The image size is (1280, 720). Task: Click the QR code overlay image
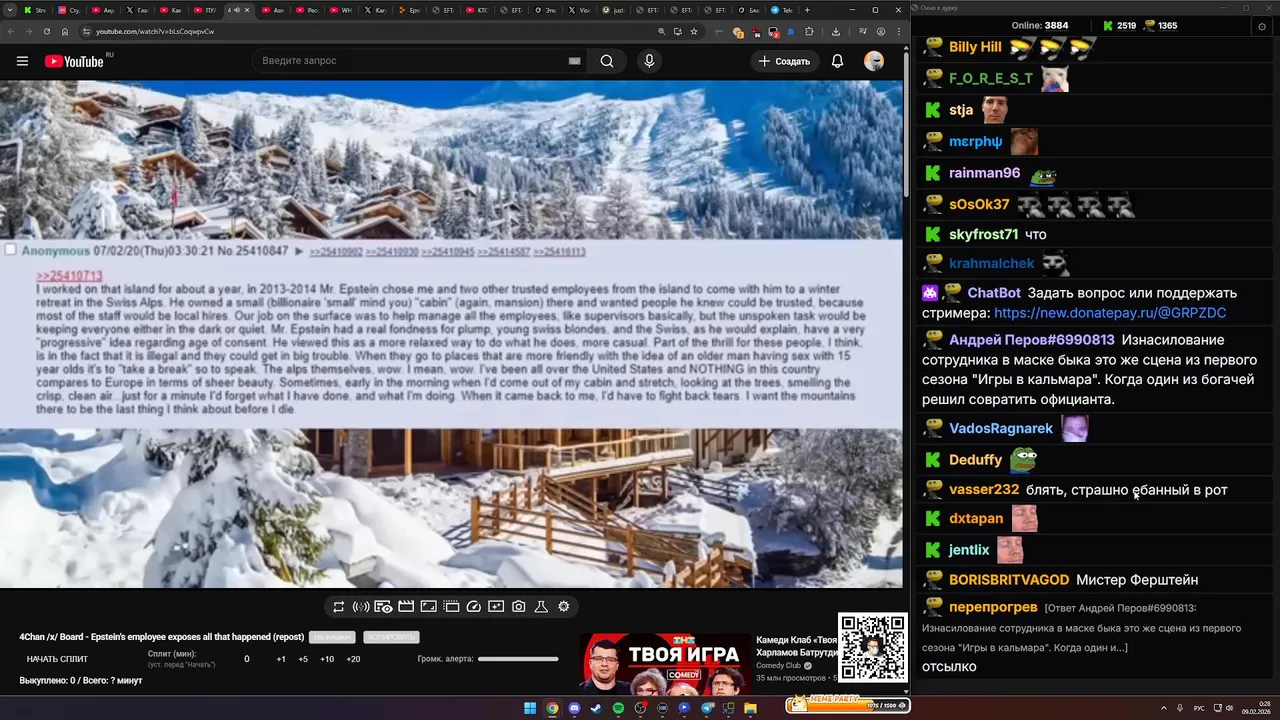pos(873,648)
